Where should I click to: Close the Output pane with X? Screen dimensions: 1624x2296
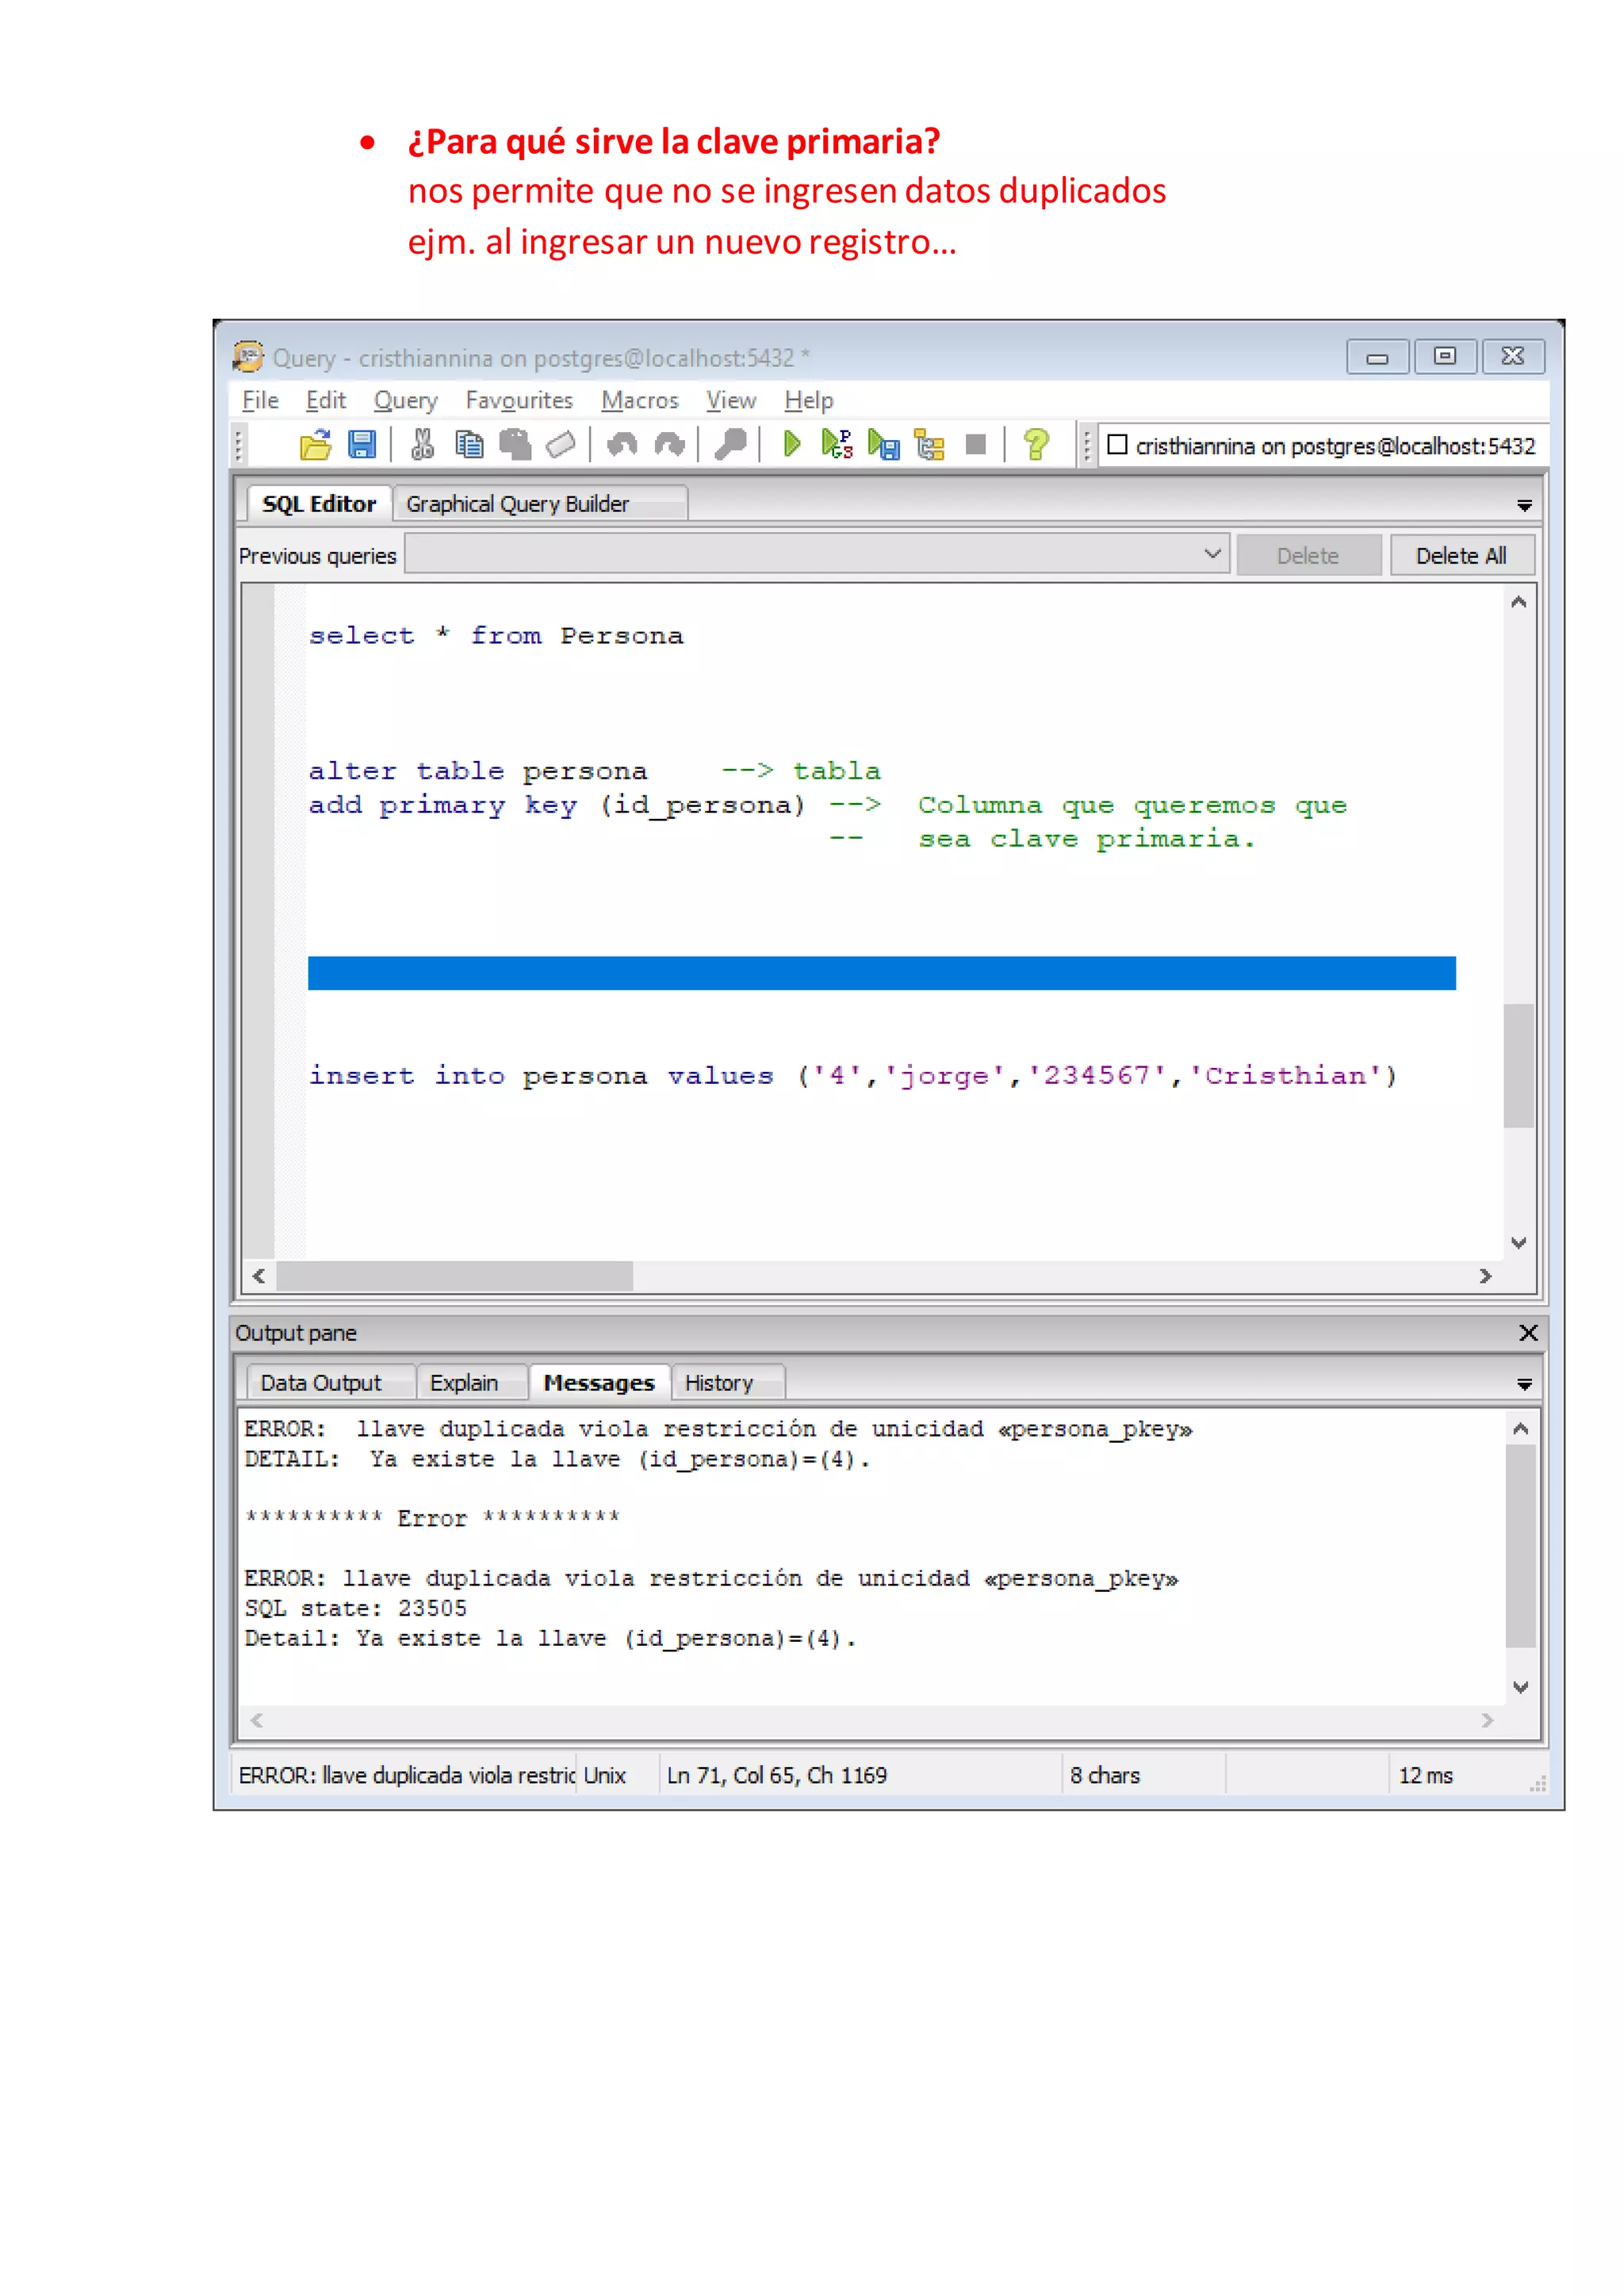[x=1528, y=1333]
